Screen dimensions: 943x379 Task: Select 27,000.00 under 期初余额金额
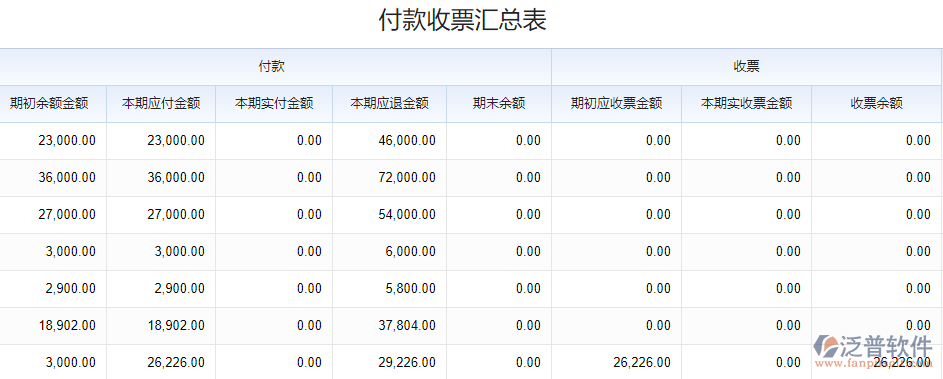click(x=67, y=215)
